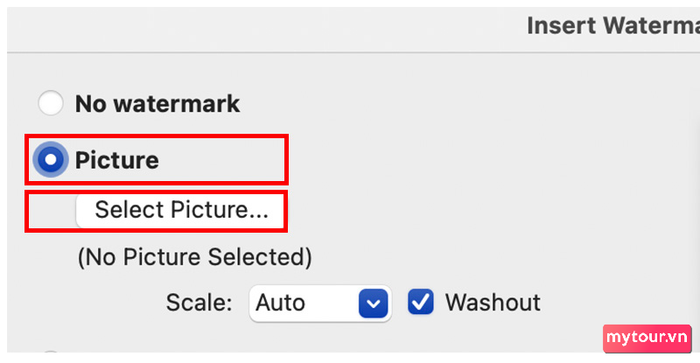Toggle the Washout checkbox
700x363 pixels.
[x=421, y=302]
